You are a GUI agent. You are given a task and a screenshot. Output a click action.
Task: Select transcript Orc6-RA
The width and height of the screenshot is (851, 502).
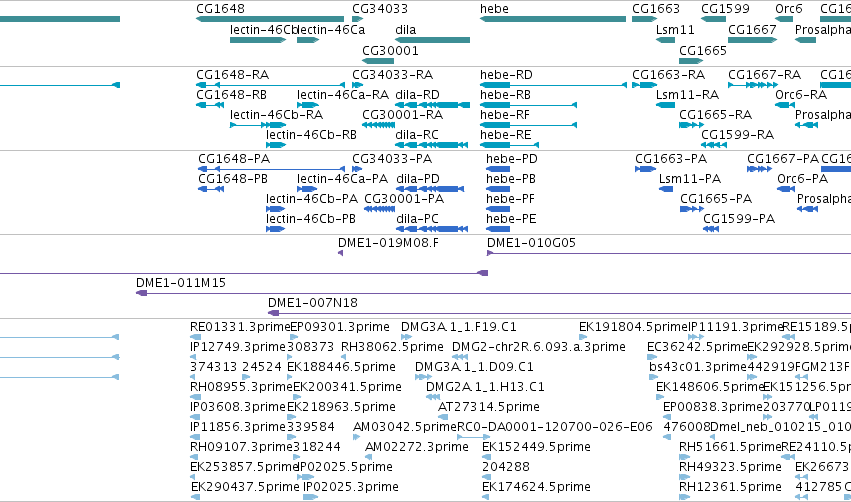pyautogui.click(x=785, y=105)
